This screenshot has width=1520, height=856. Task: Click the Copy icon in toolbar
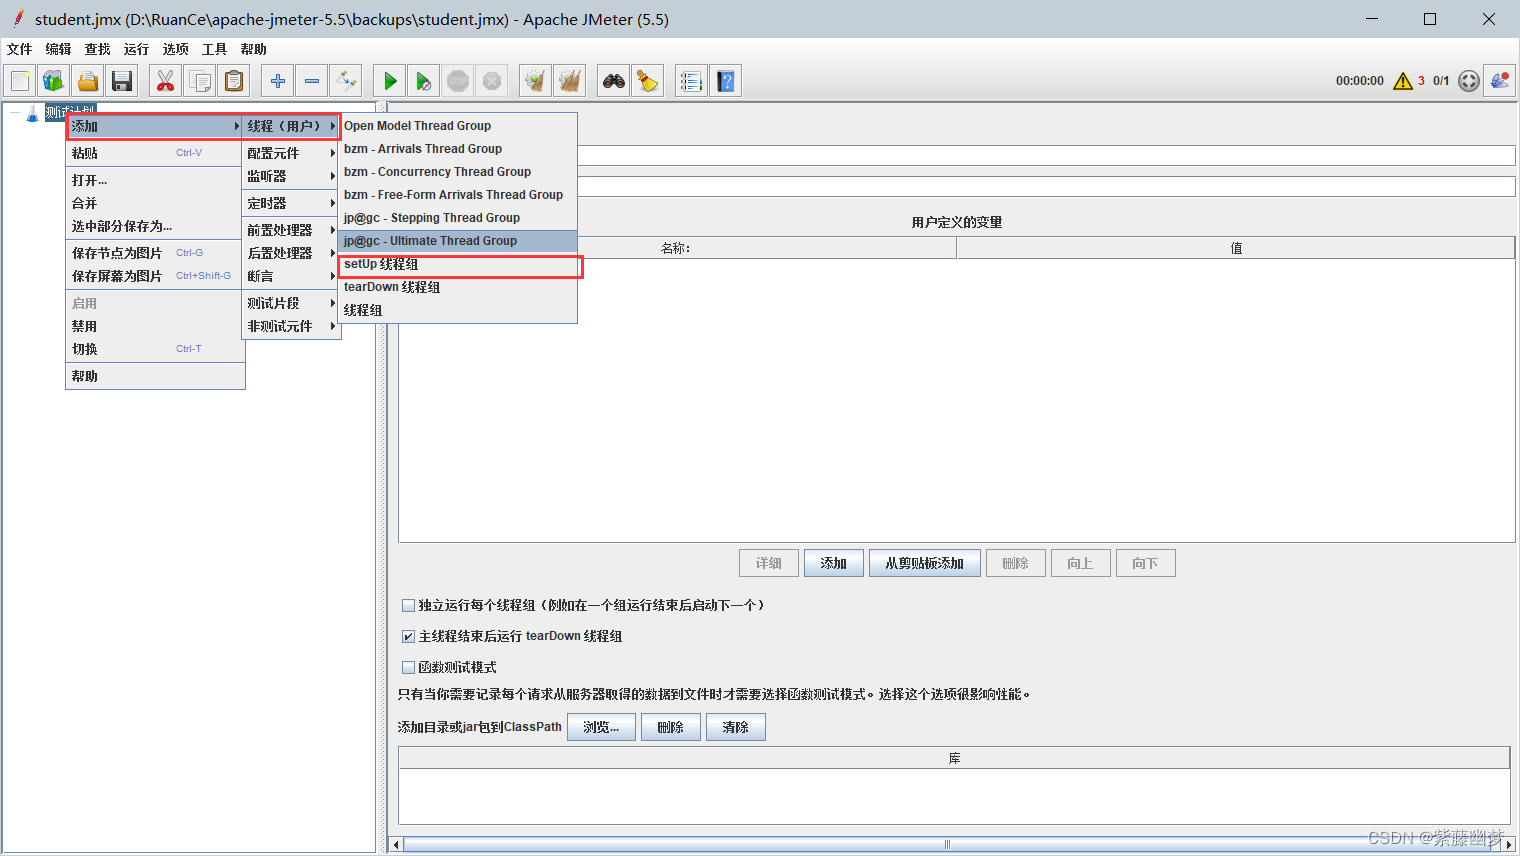(200, 81)
